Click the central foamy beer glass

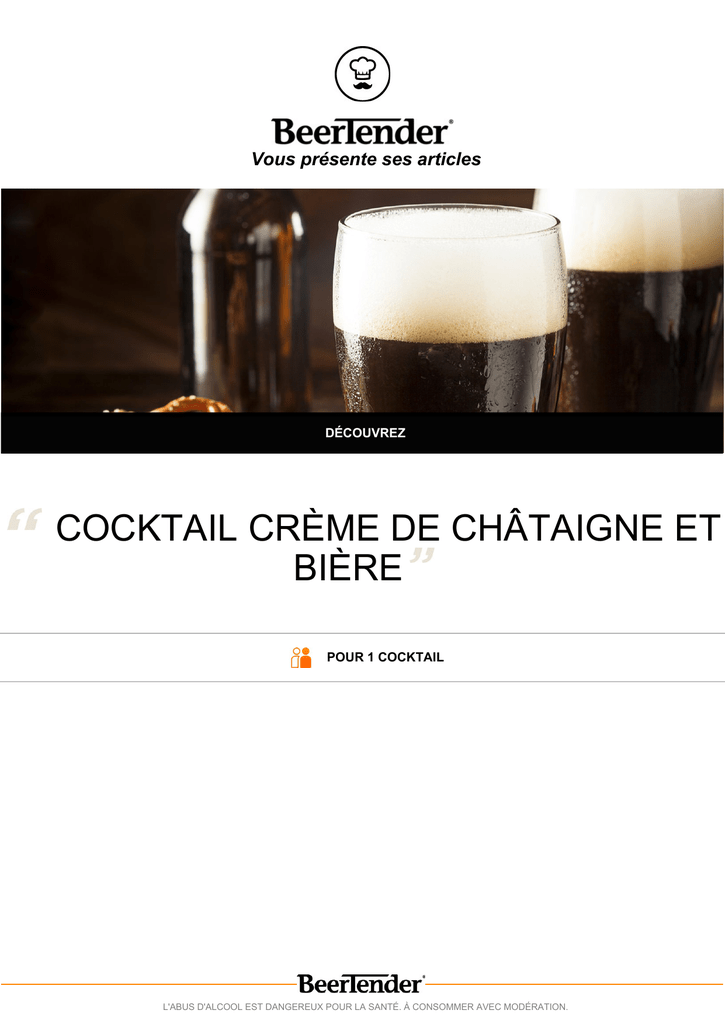450,308
